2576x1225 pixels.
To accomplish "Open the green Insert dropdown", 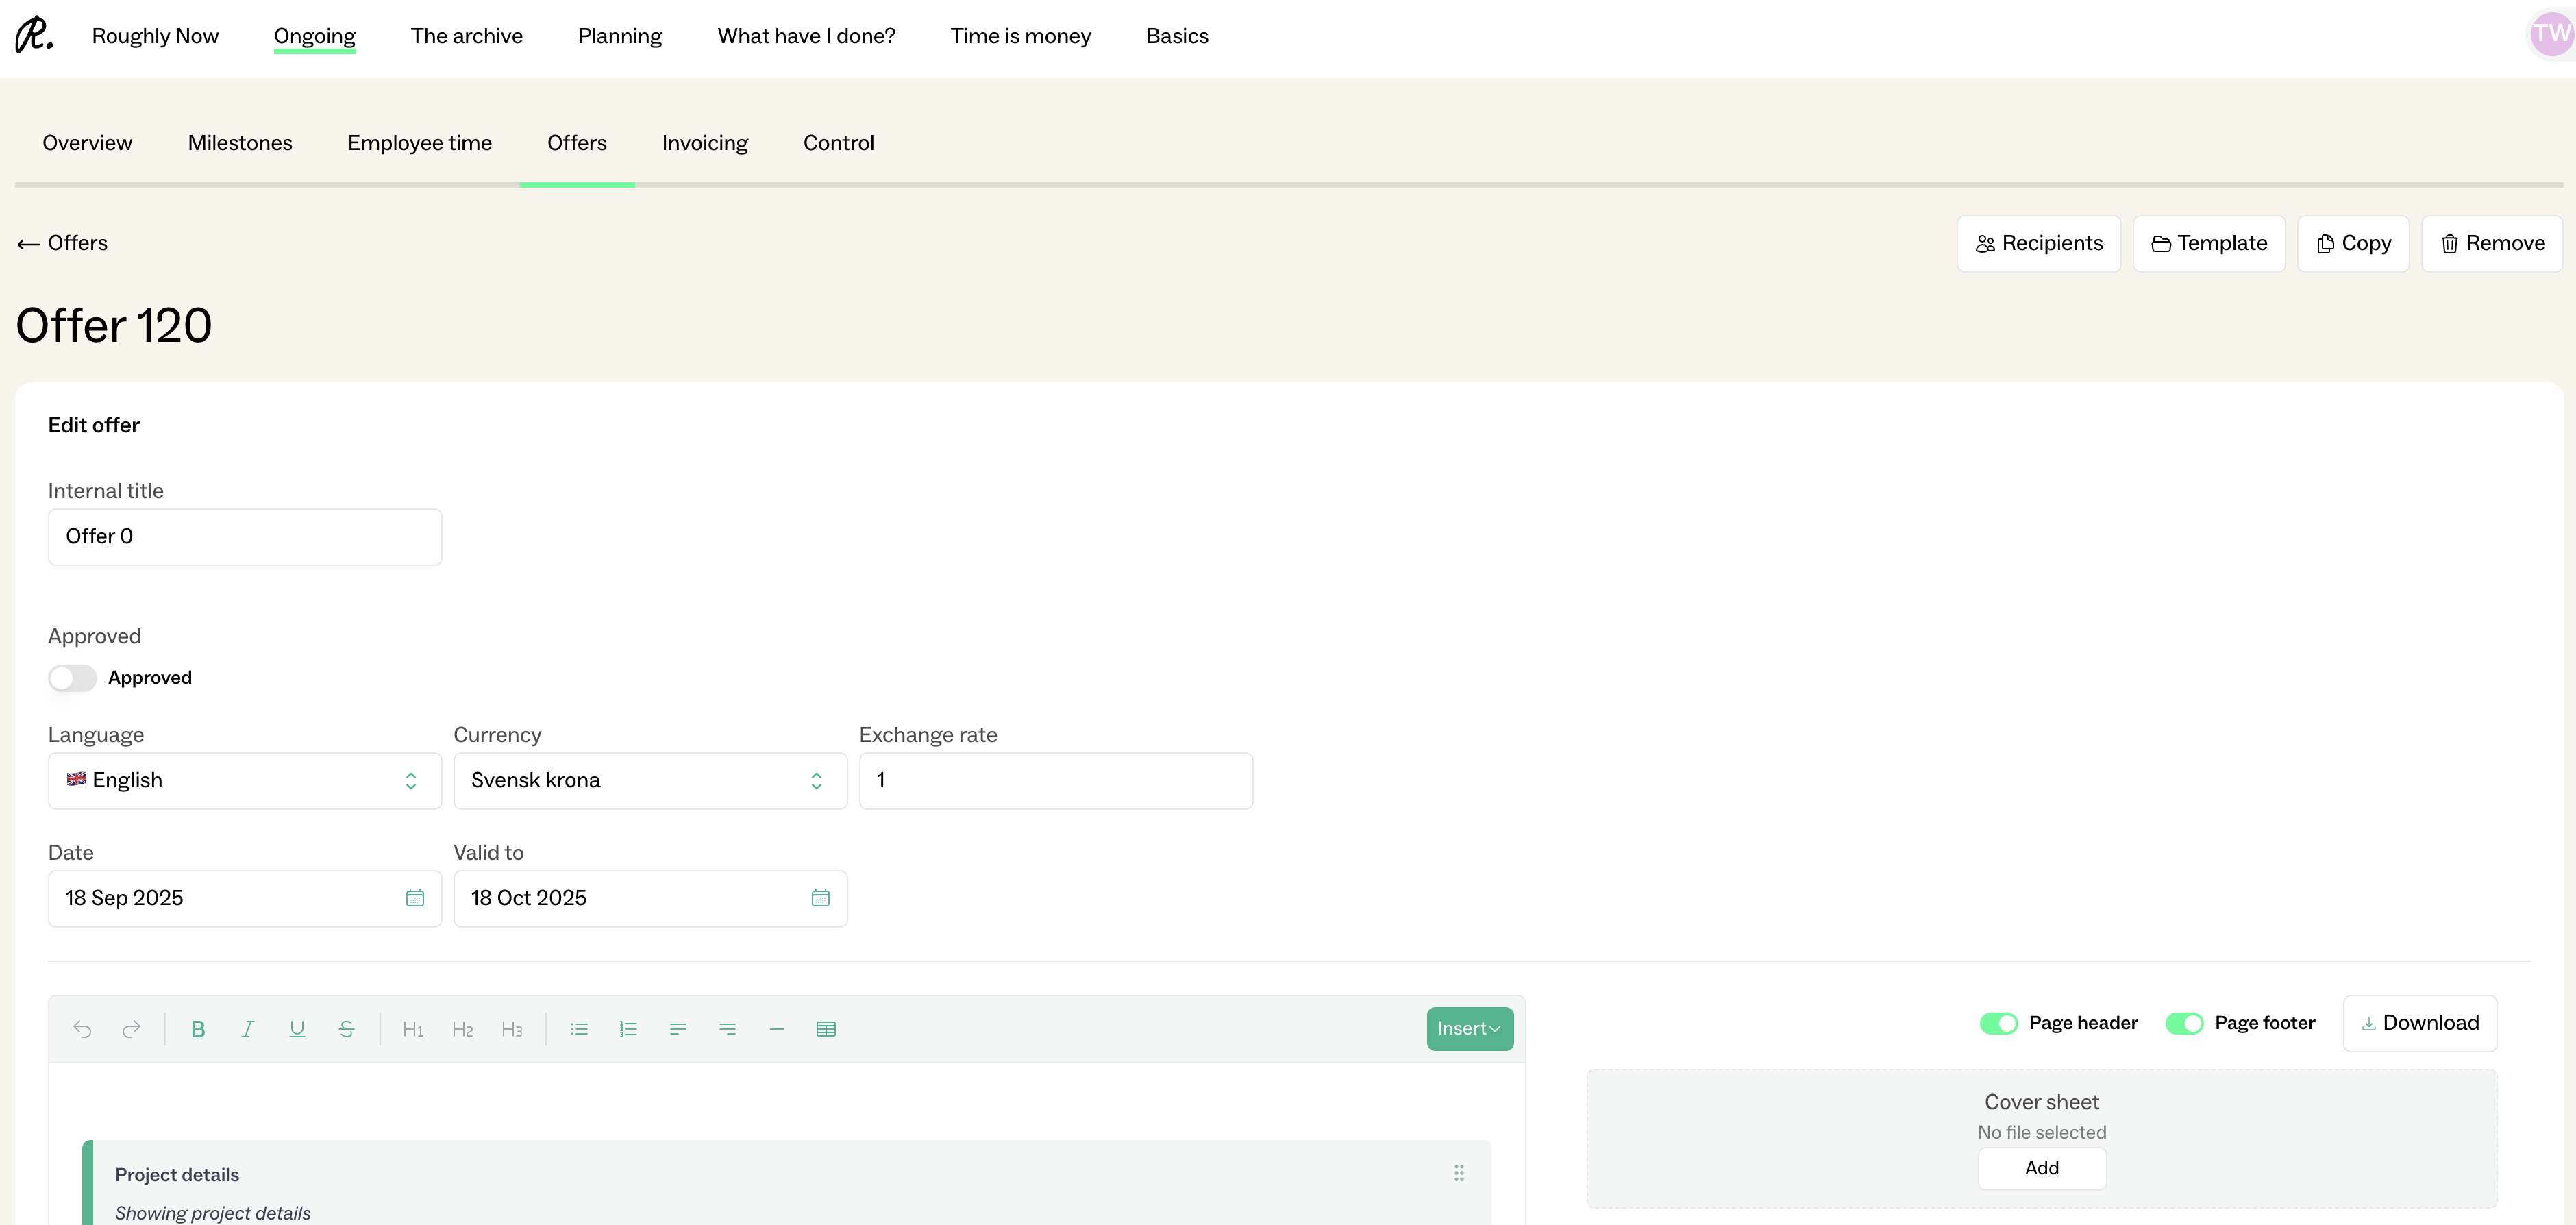I will [x=1469, y=1029].
